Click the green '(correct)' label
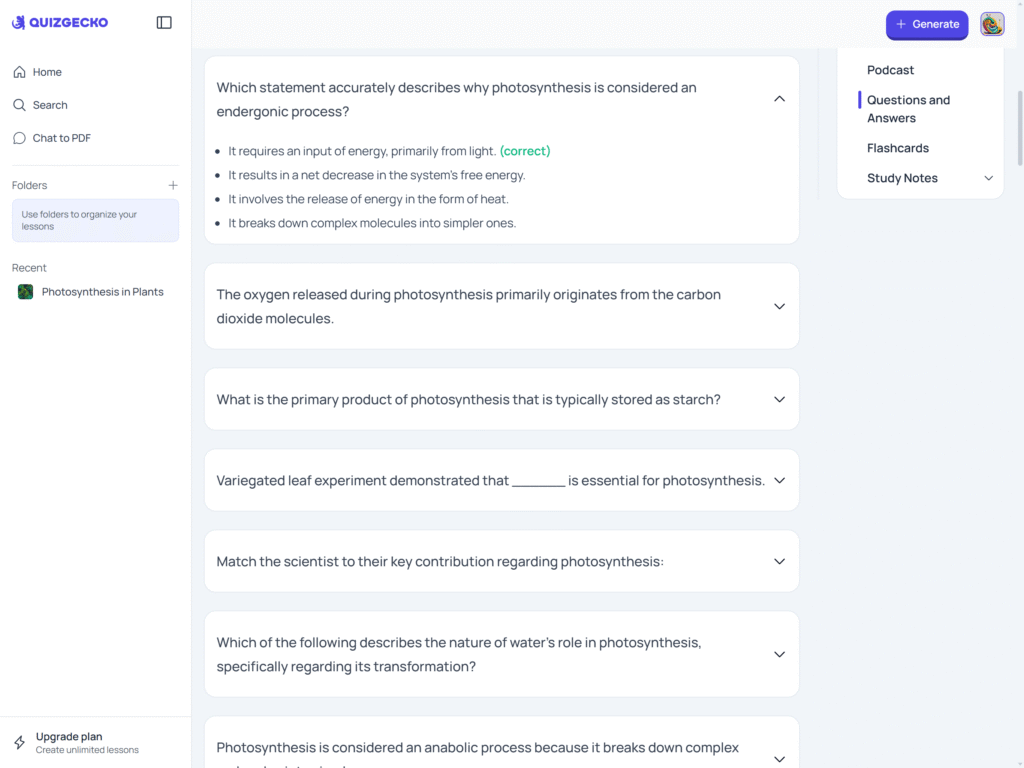 coord(525,151)
